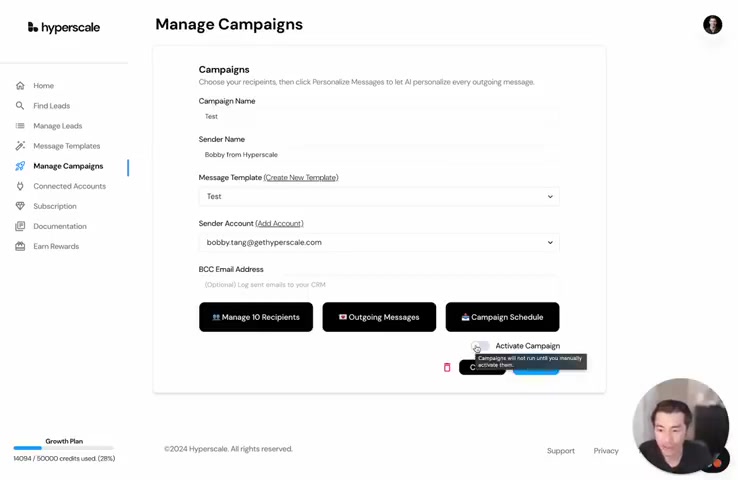This screenshot has height=480, width=738.
Task: Click the Add Account link
Action: tap(280, 224)
